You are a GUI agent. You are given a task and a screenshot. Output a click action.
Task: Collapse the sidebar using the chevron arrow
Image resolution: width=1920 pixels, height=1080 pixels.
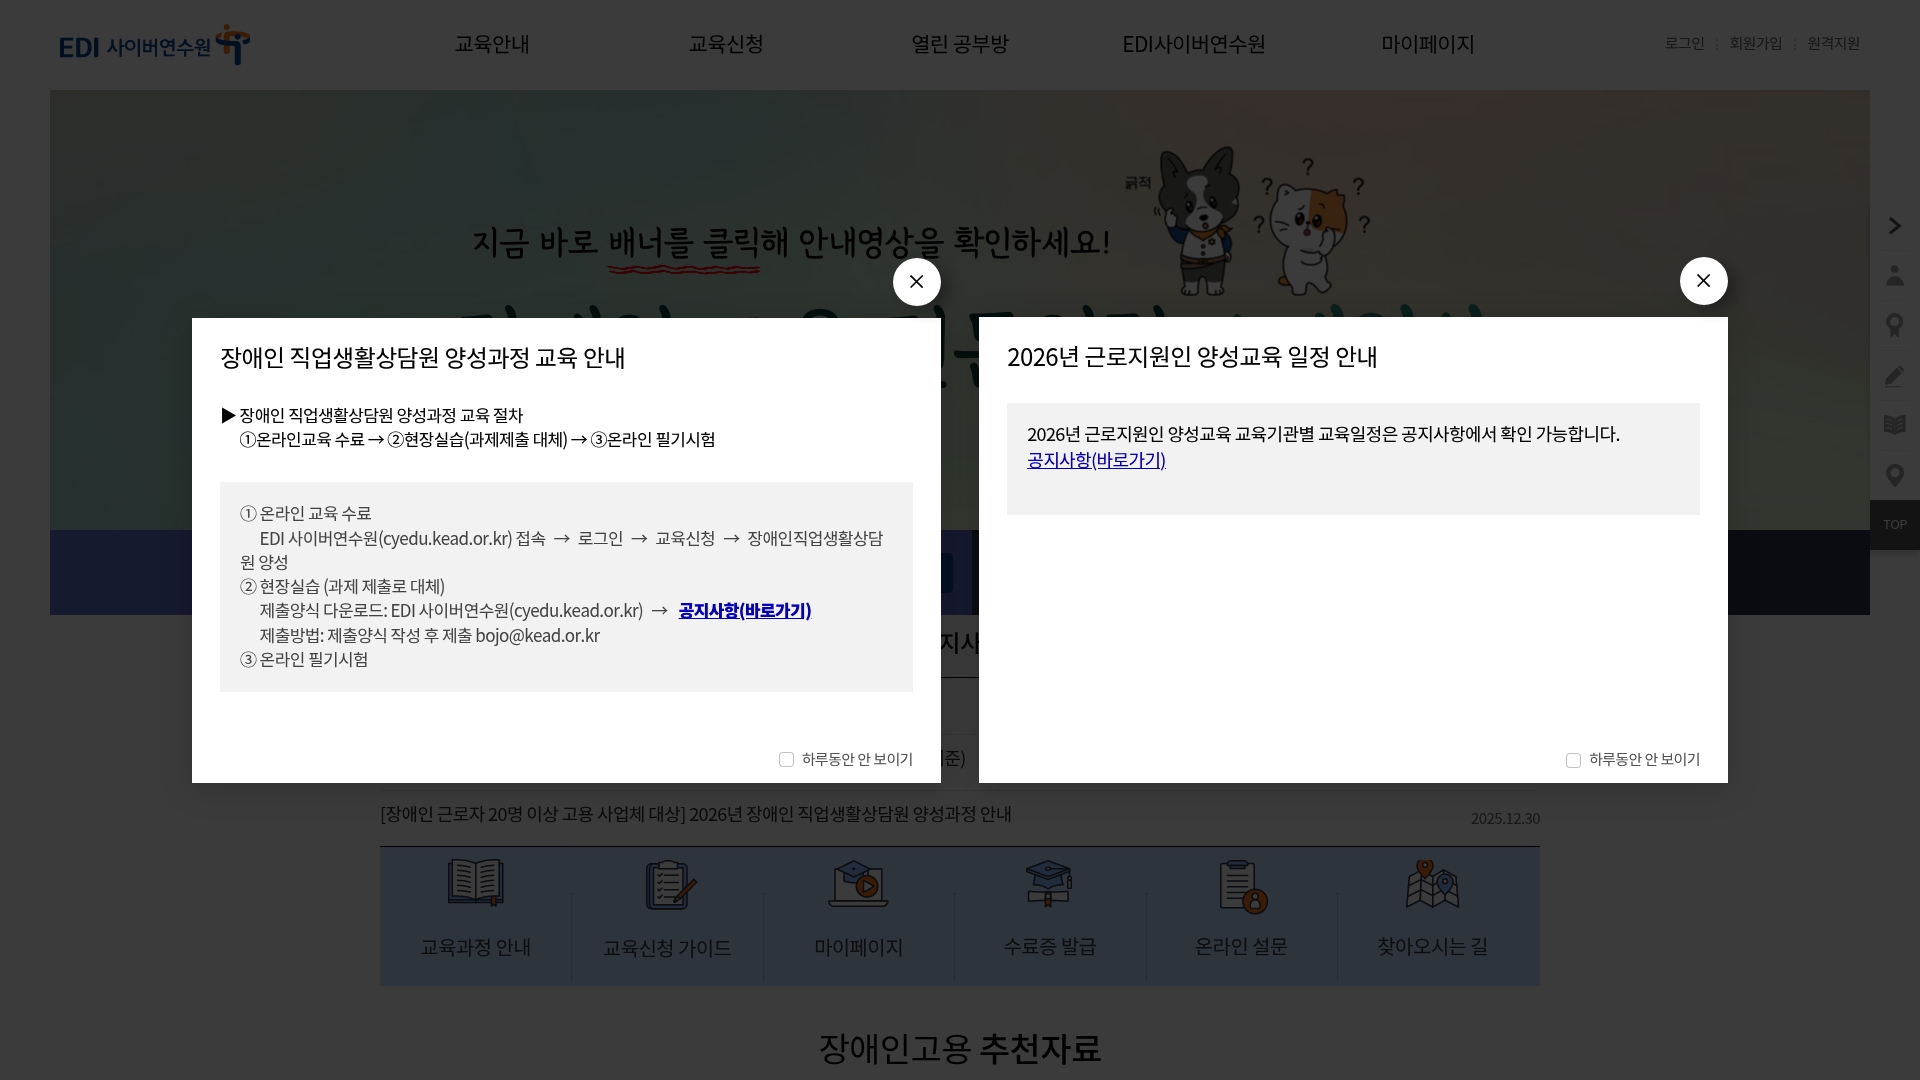coord(1895,226)
